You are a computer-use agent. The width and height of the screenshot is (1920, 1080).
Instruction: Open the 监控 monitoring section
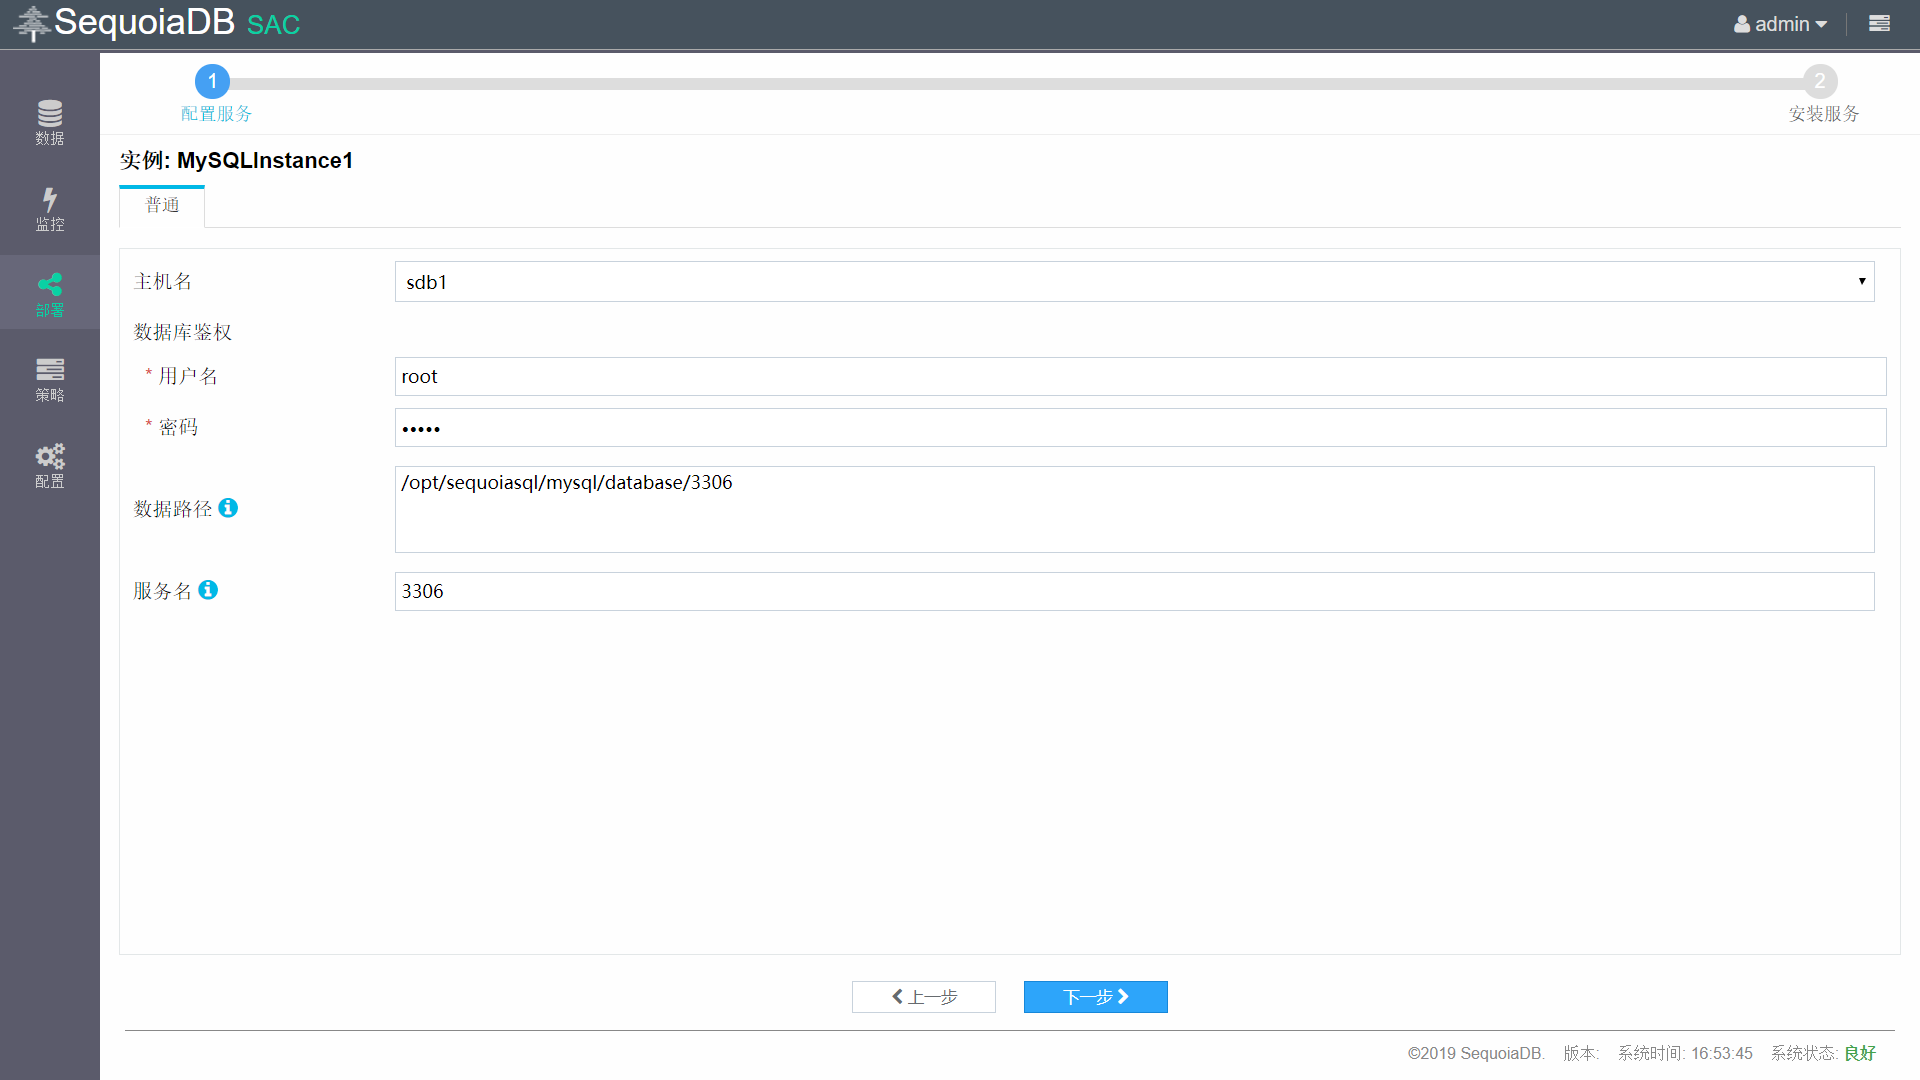pyautogui.click(x=50, y=209)
